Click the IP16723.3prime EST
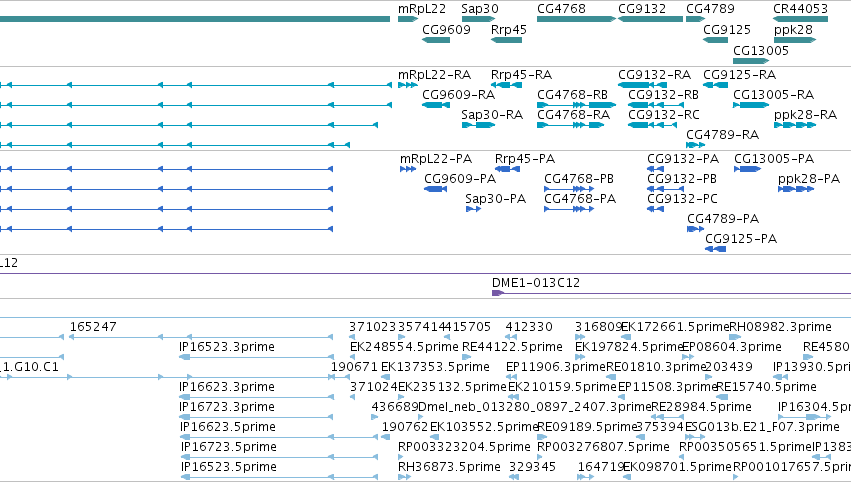The height and width of the screenshot is (482, 851). [x=256, y=417]
